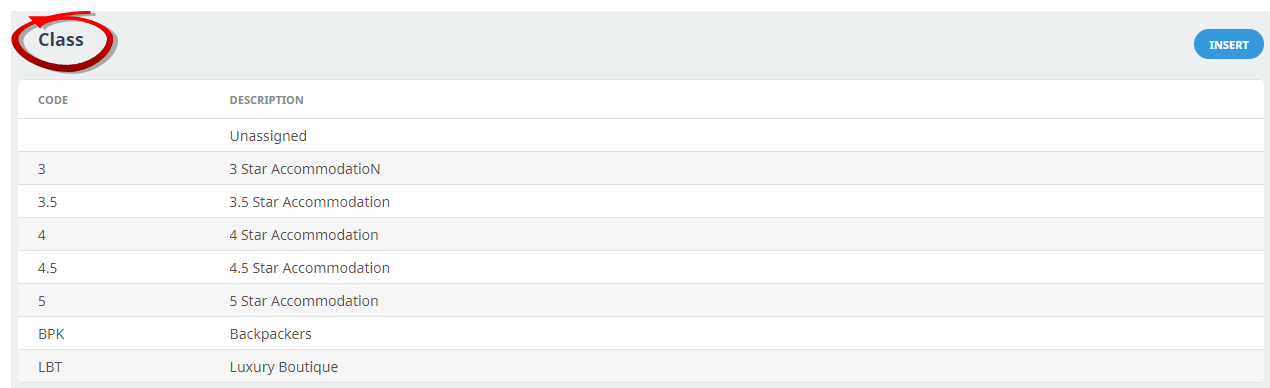This screenshot has height=388, width=1270.
Task: Click code cell 5
Action: click(42, 301)
